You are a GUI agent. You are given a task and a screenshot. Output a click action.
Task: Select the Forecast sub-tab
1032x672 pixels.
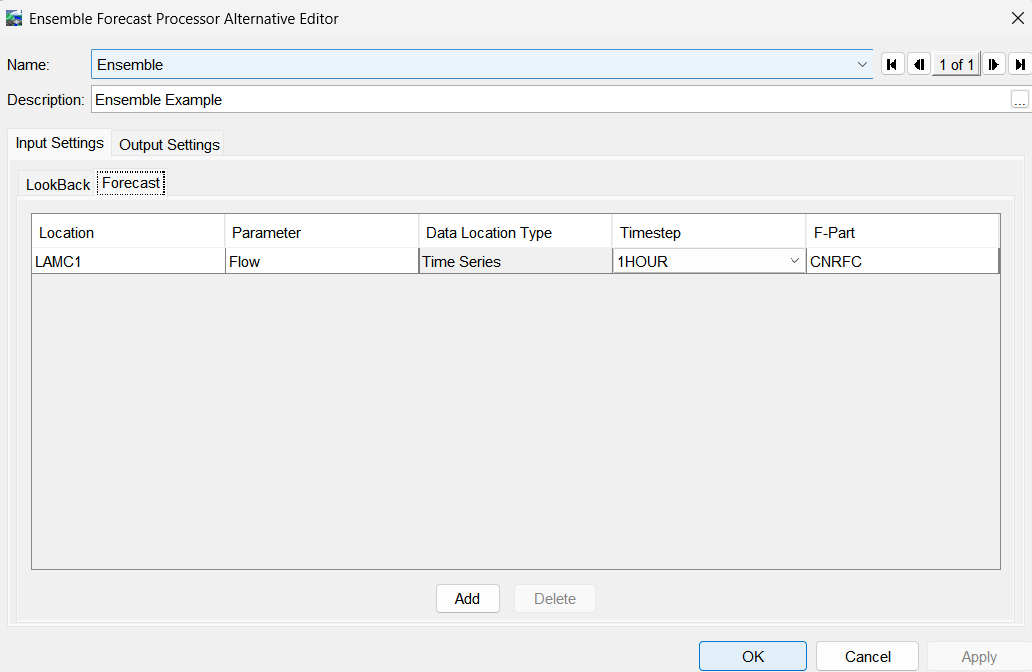click(131, 183)
